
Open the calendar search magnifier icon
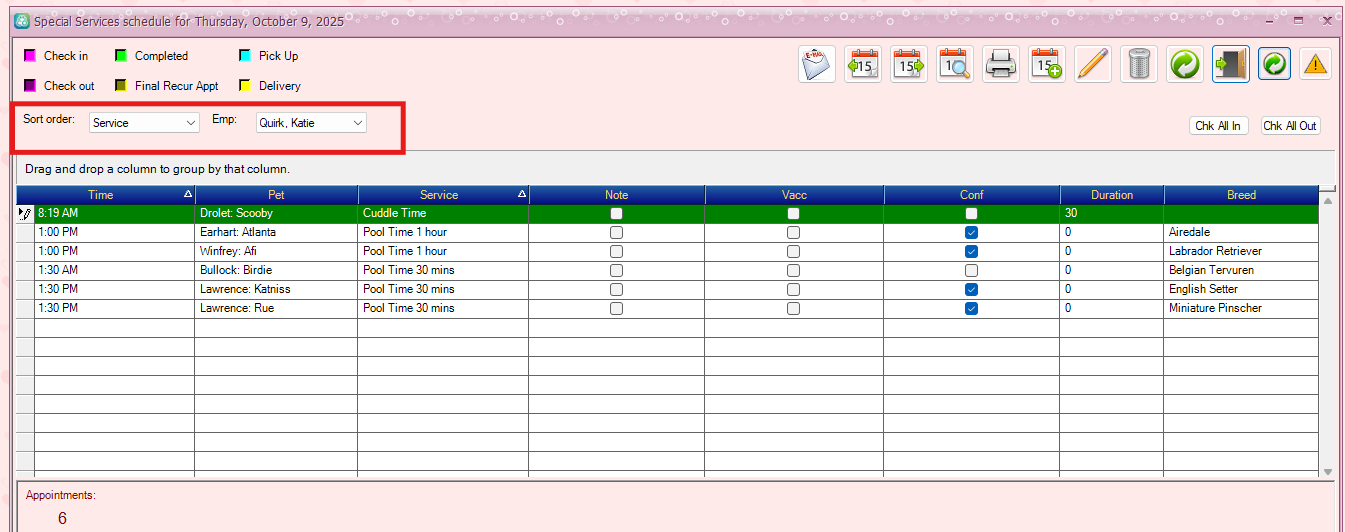pyautogui.click(x=955, y=65)
